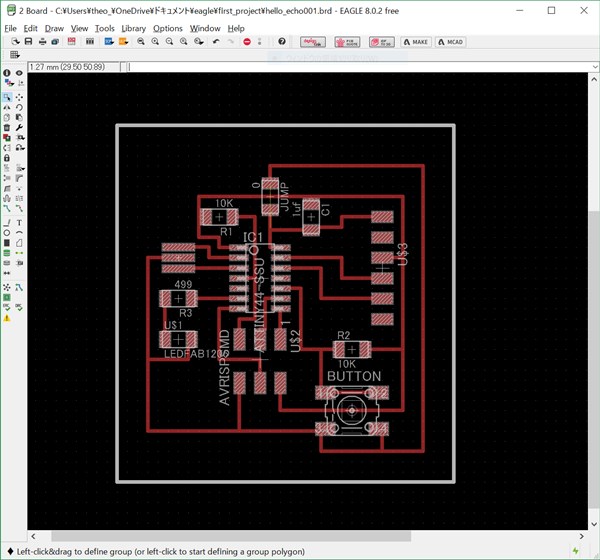
Task: Open the Options menu
Action: click(168, 28)
